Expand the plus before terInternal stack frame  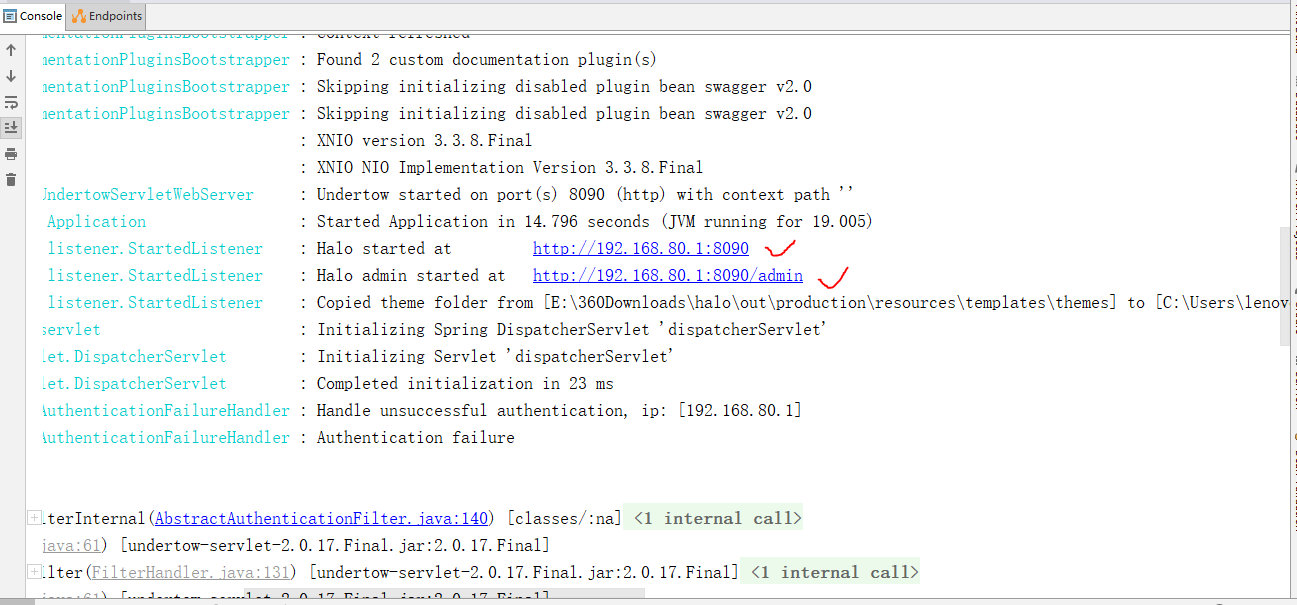pyautogui.click(x=33, y=518)
